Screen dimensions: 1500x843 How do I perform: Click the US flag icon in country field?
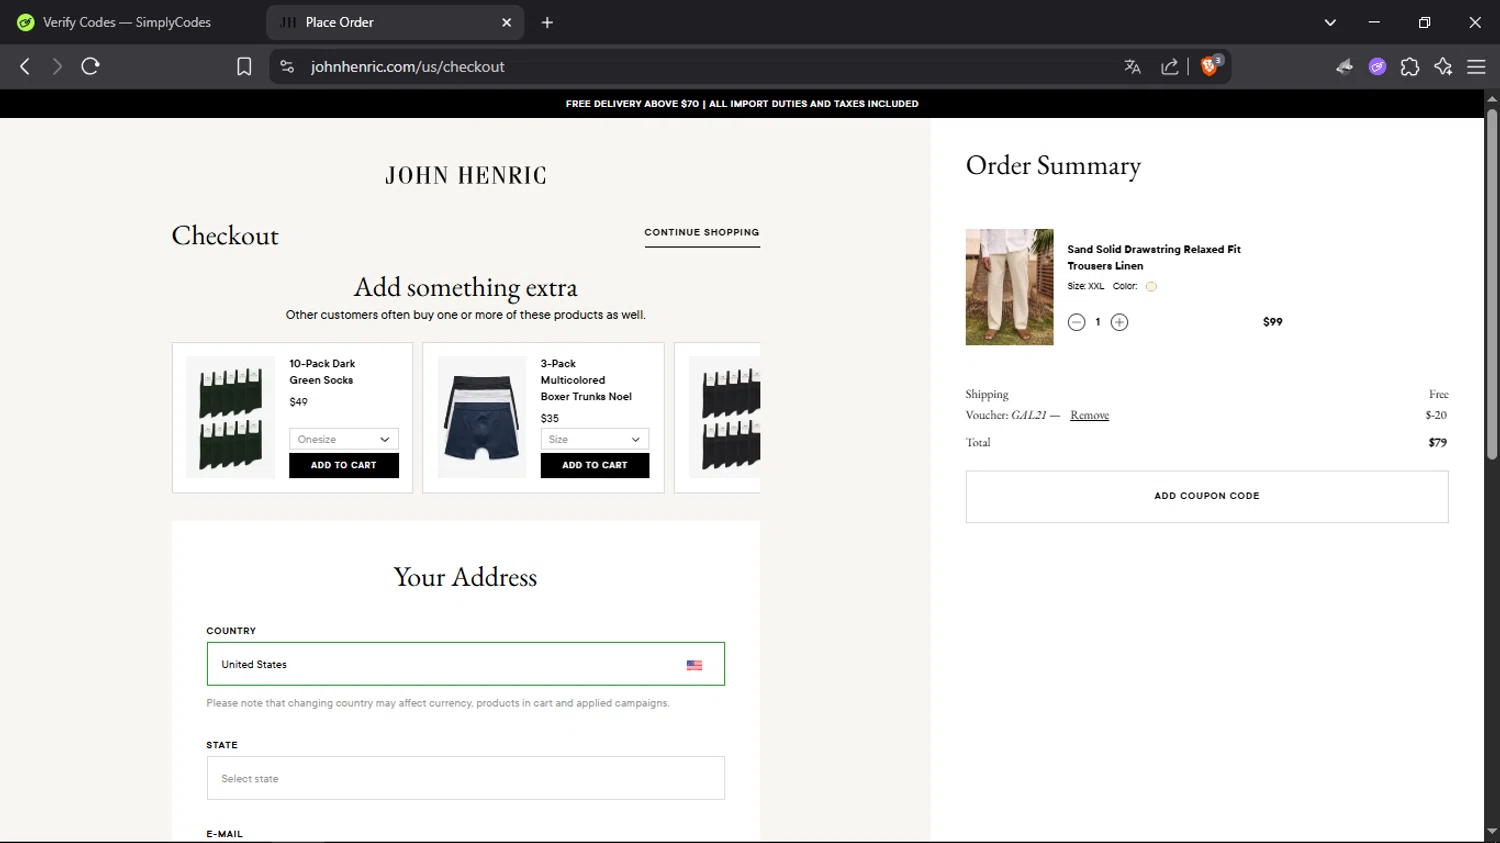[x=695, y=665]
